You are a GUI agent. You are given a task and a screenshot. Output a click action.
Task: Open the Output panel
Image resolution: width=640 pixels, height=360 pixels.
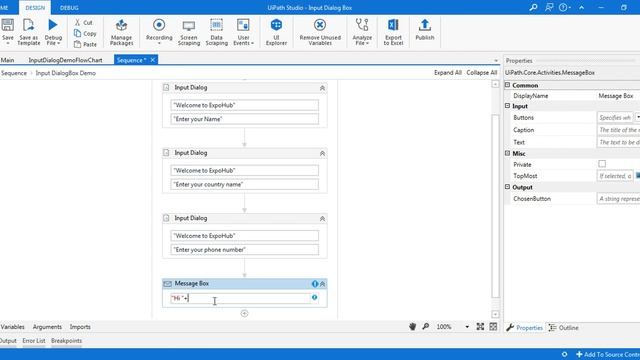click(8, 341)
